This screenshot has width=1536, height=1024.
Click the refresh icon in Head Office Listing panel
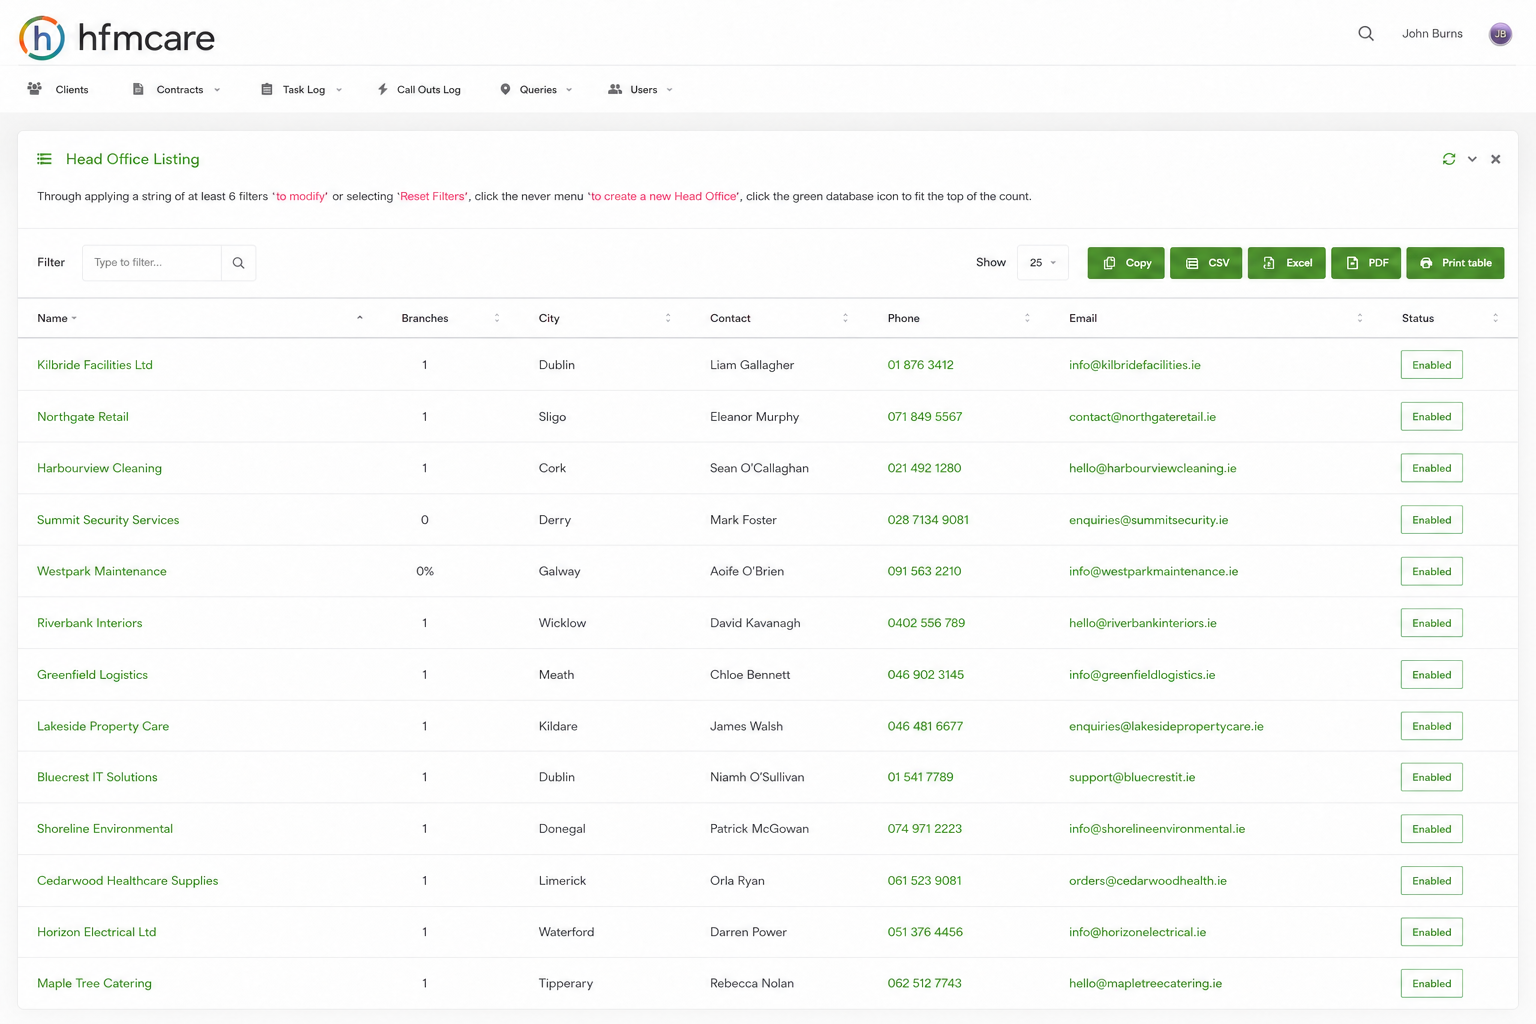pyautogui.click(x=1449, y=159)
